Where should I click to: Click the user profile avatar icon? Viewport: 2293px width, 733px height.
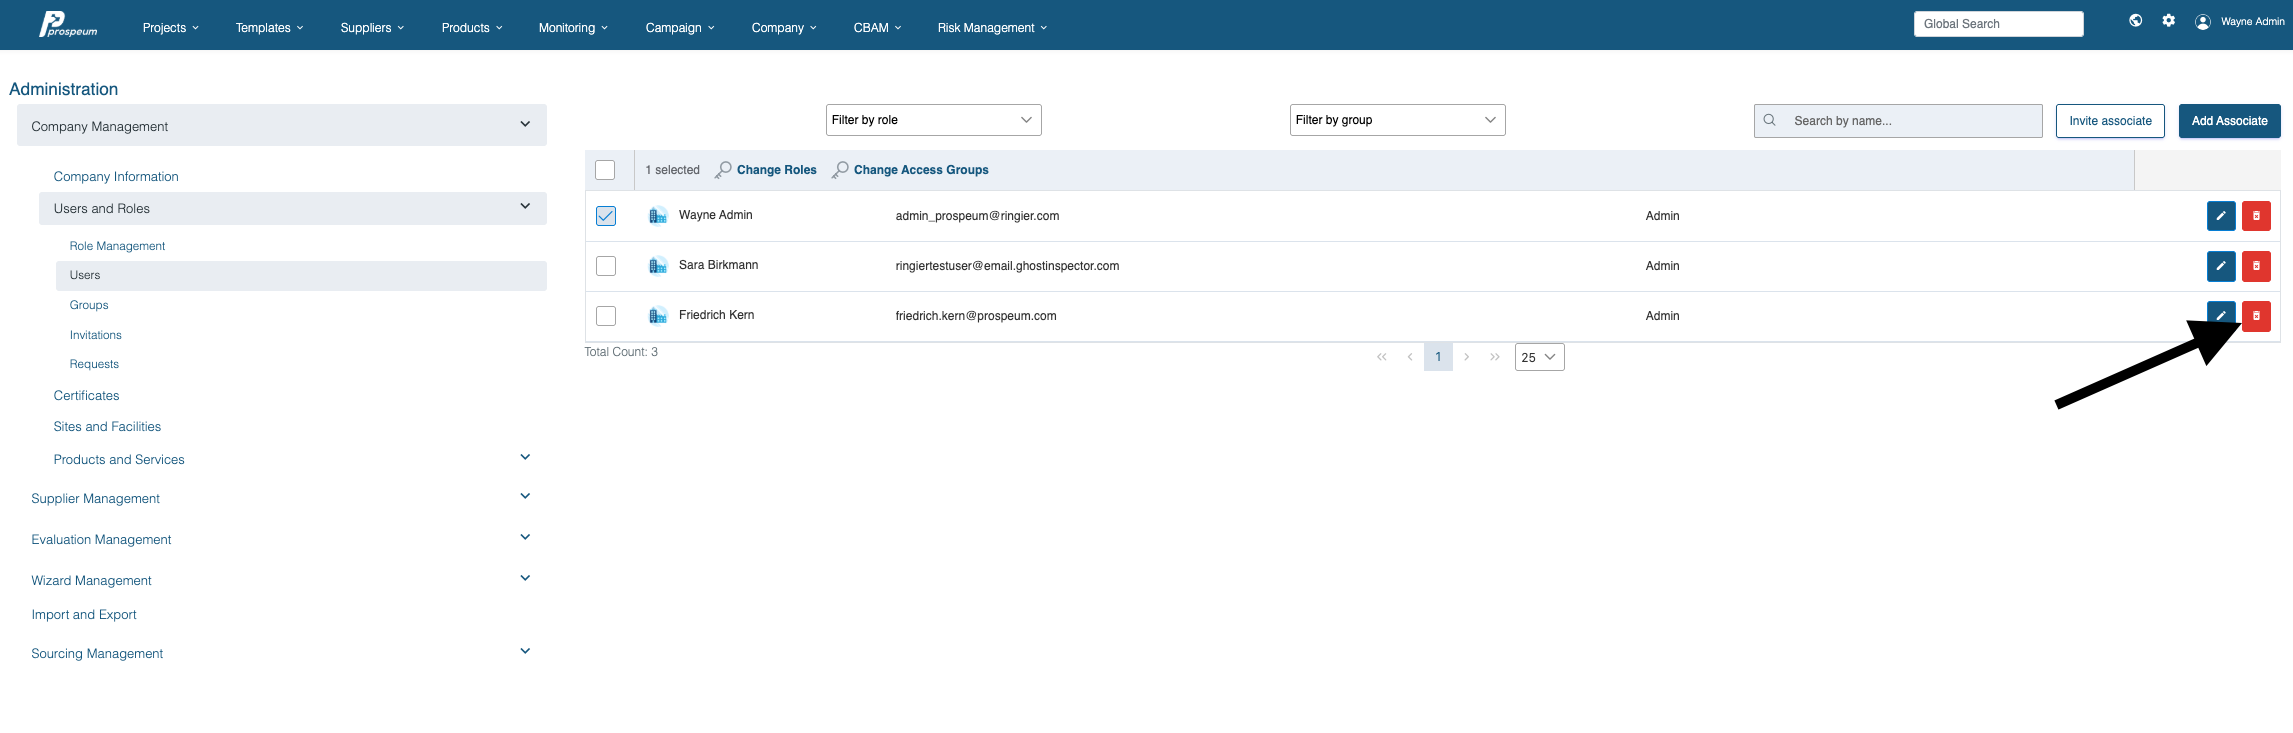click(2202, 22)
